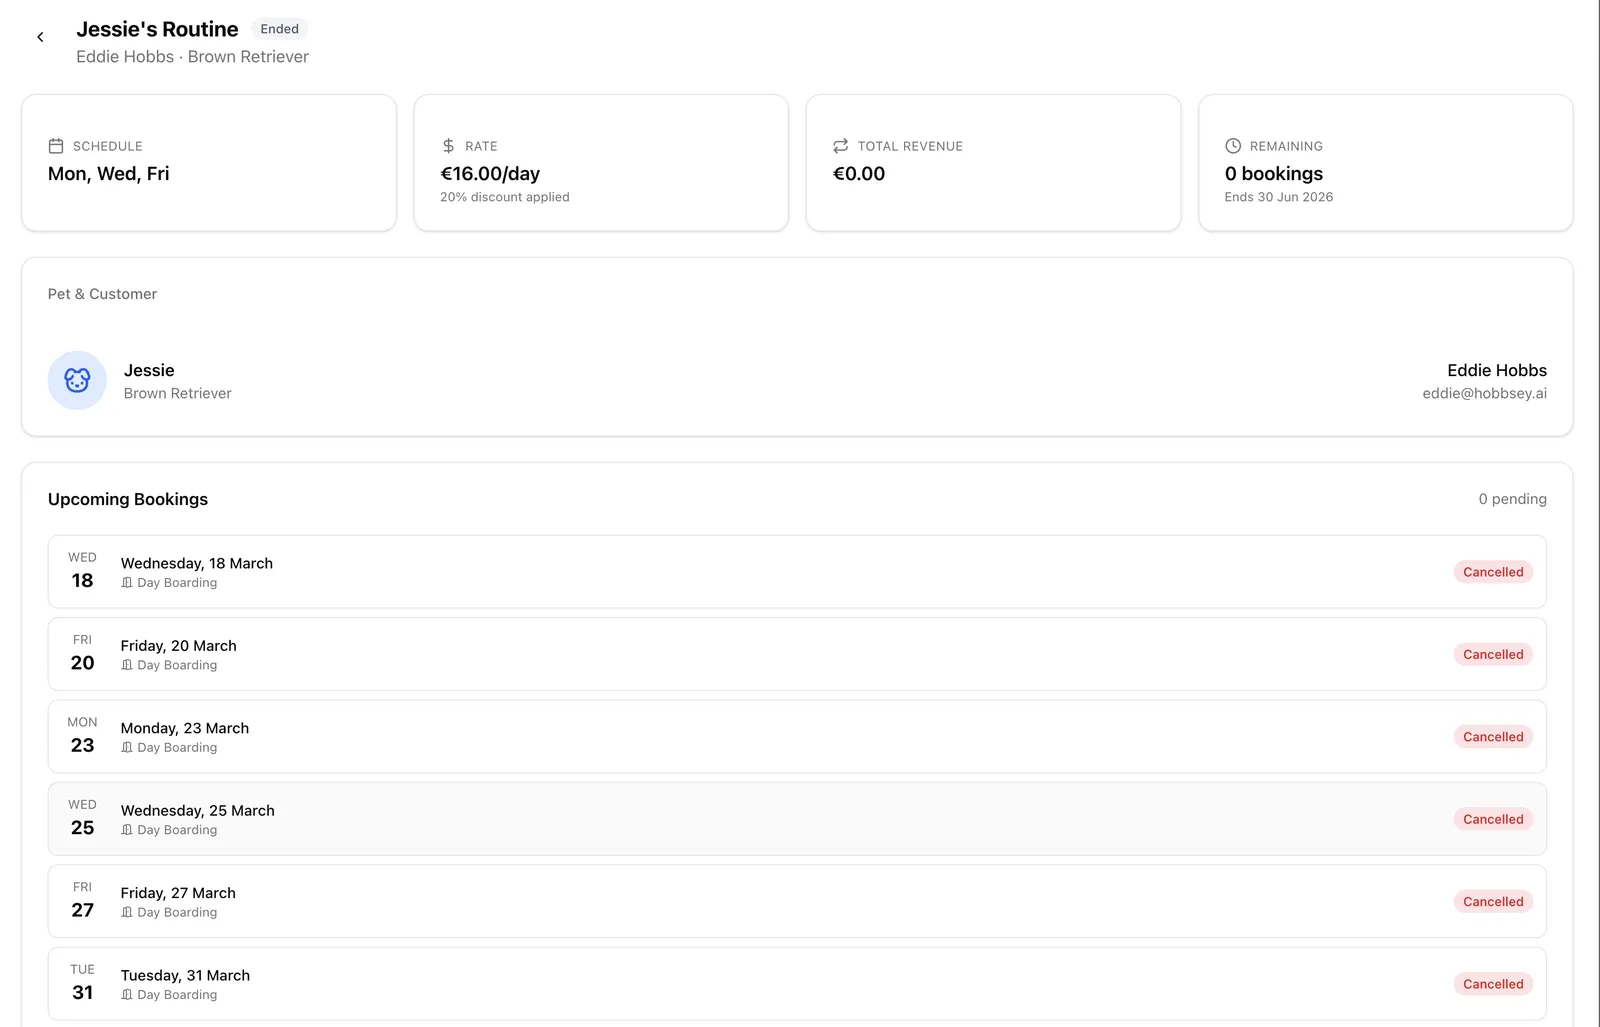This screenshot has width=1600, height=1027.
Task: Click the 20% discount applied label
Action: click(505, 197)
